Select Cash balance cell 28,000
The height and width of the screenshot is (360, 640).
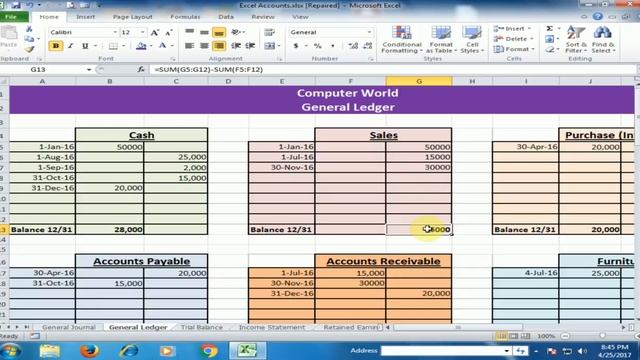tap(109, 229)
